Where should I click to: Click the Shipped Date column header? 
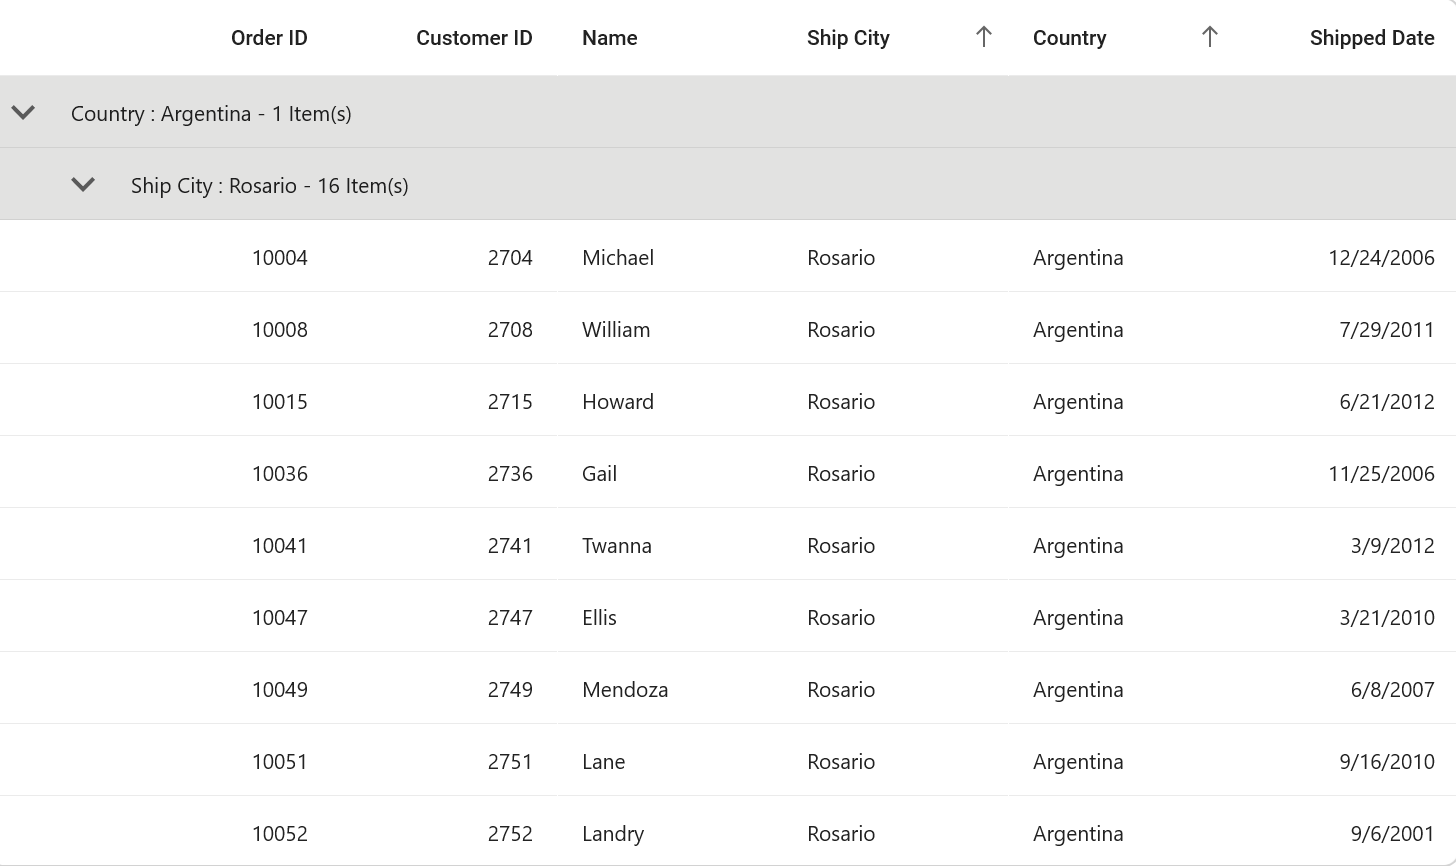point(1372,38)
